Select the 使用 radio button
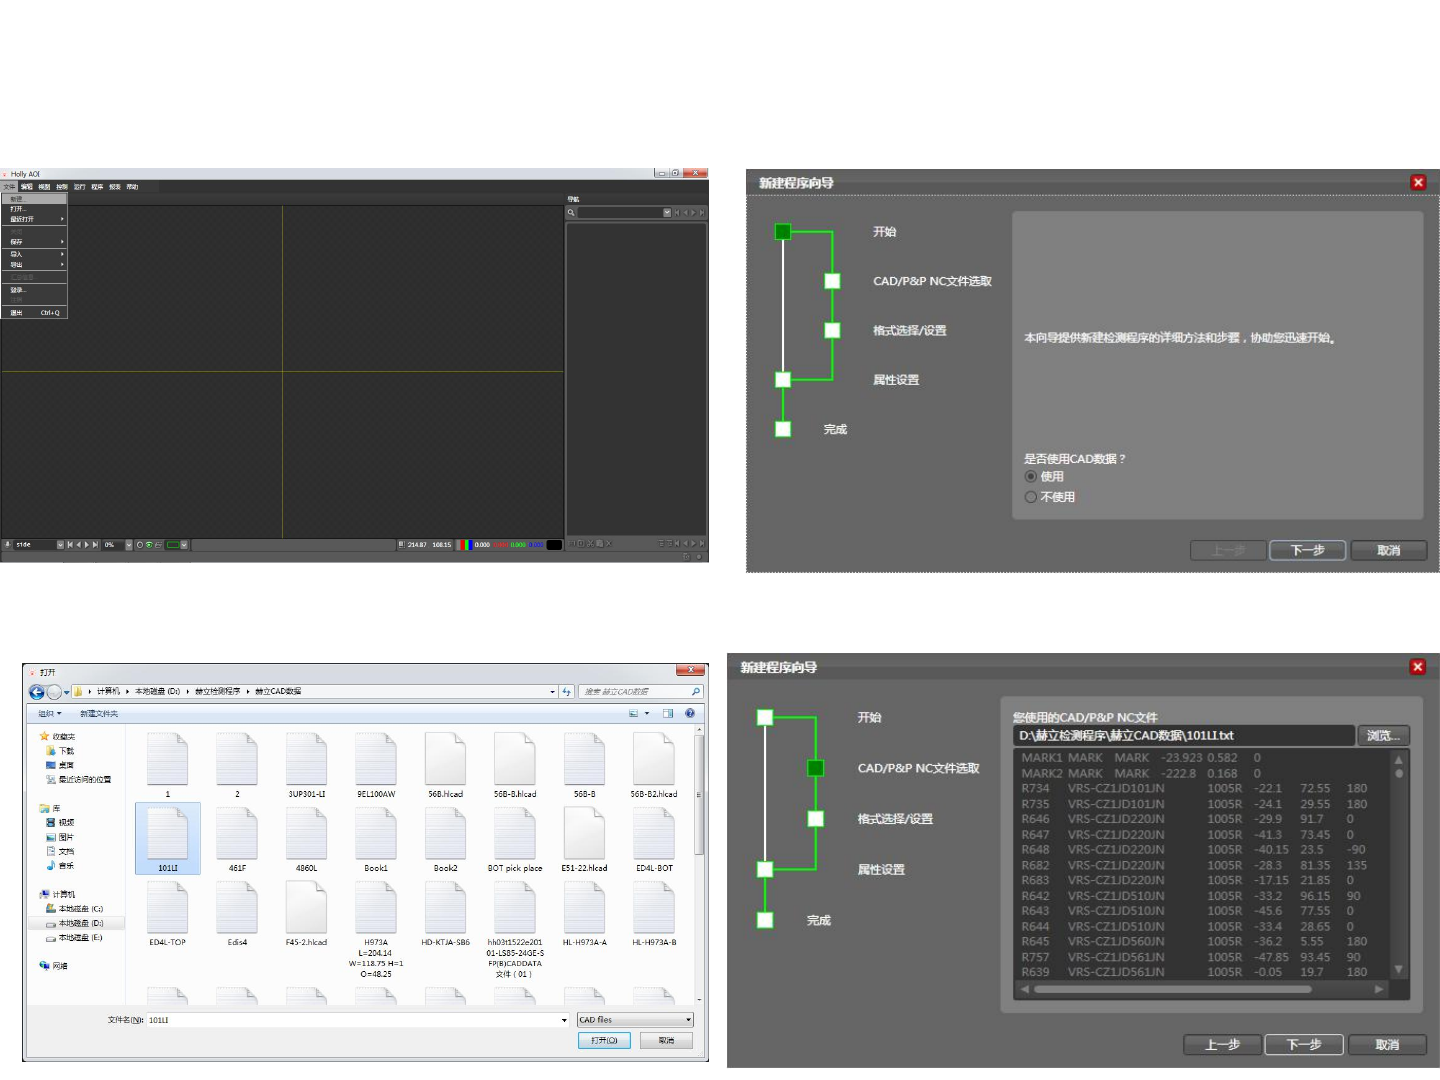The image size is (1440, 1080). click(1031, 477)
